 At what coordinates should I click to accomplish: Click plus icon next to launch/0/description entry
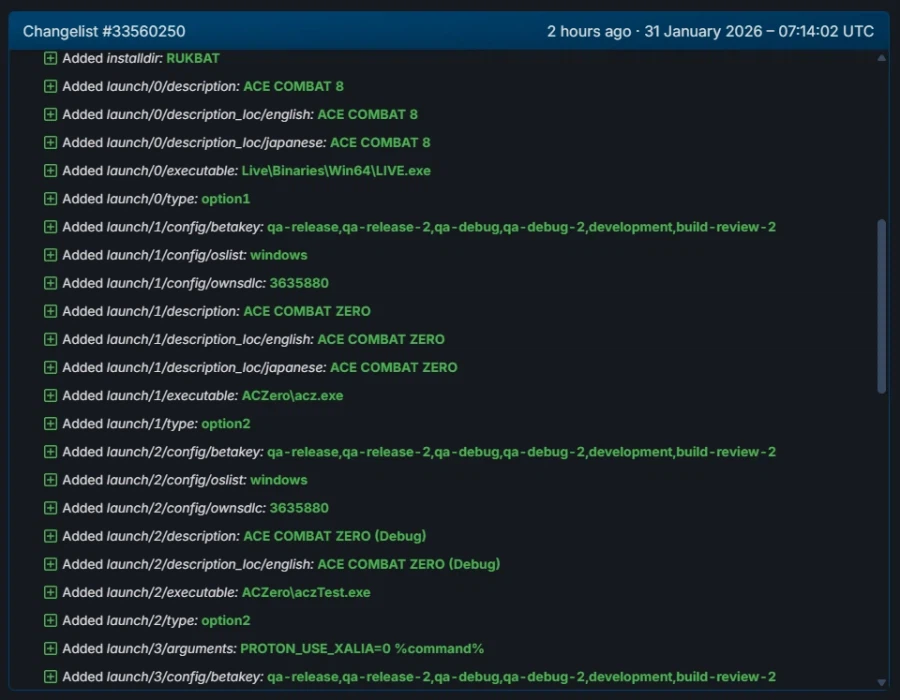tap(50, 87)
